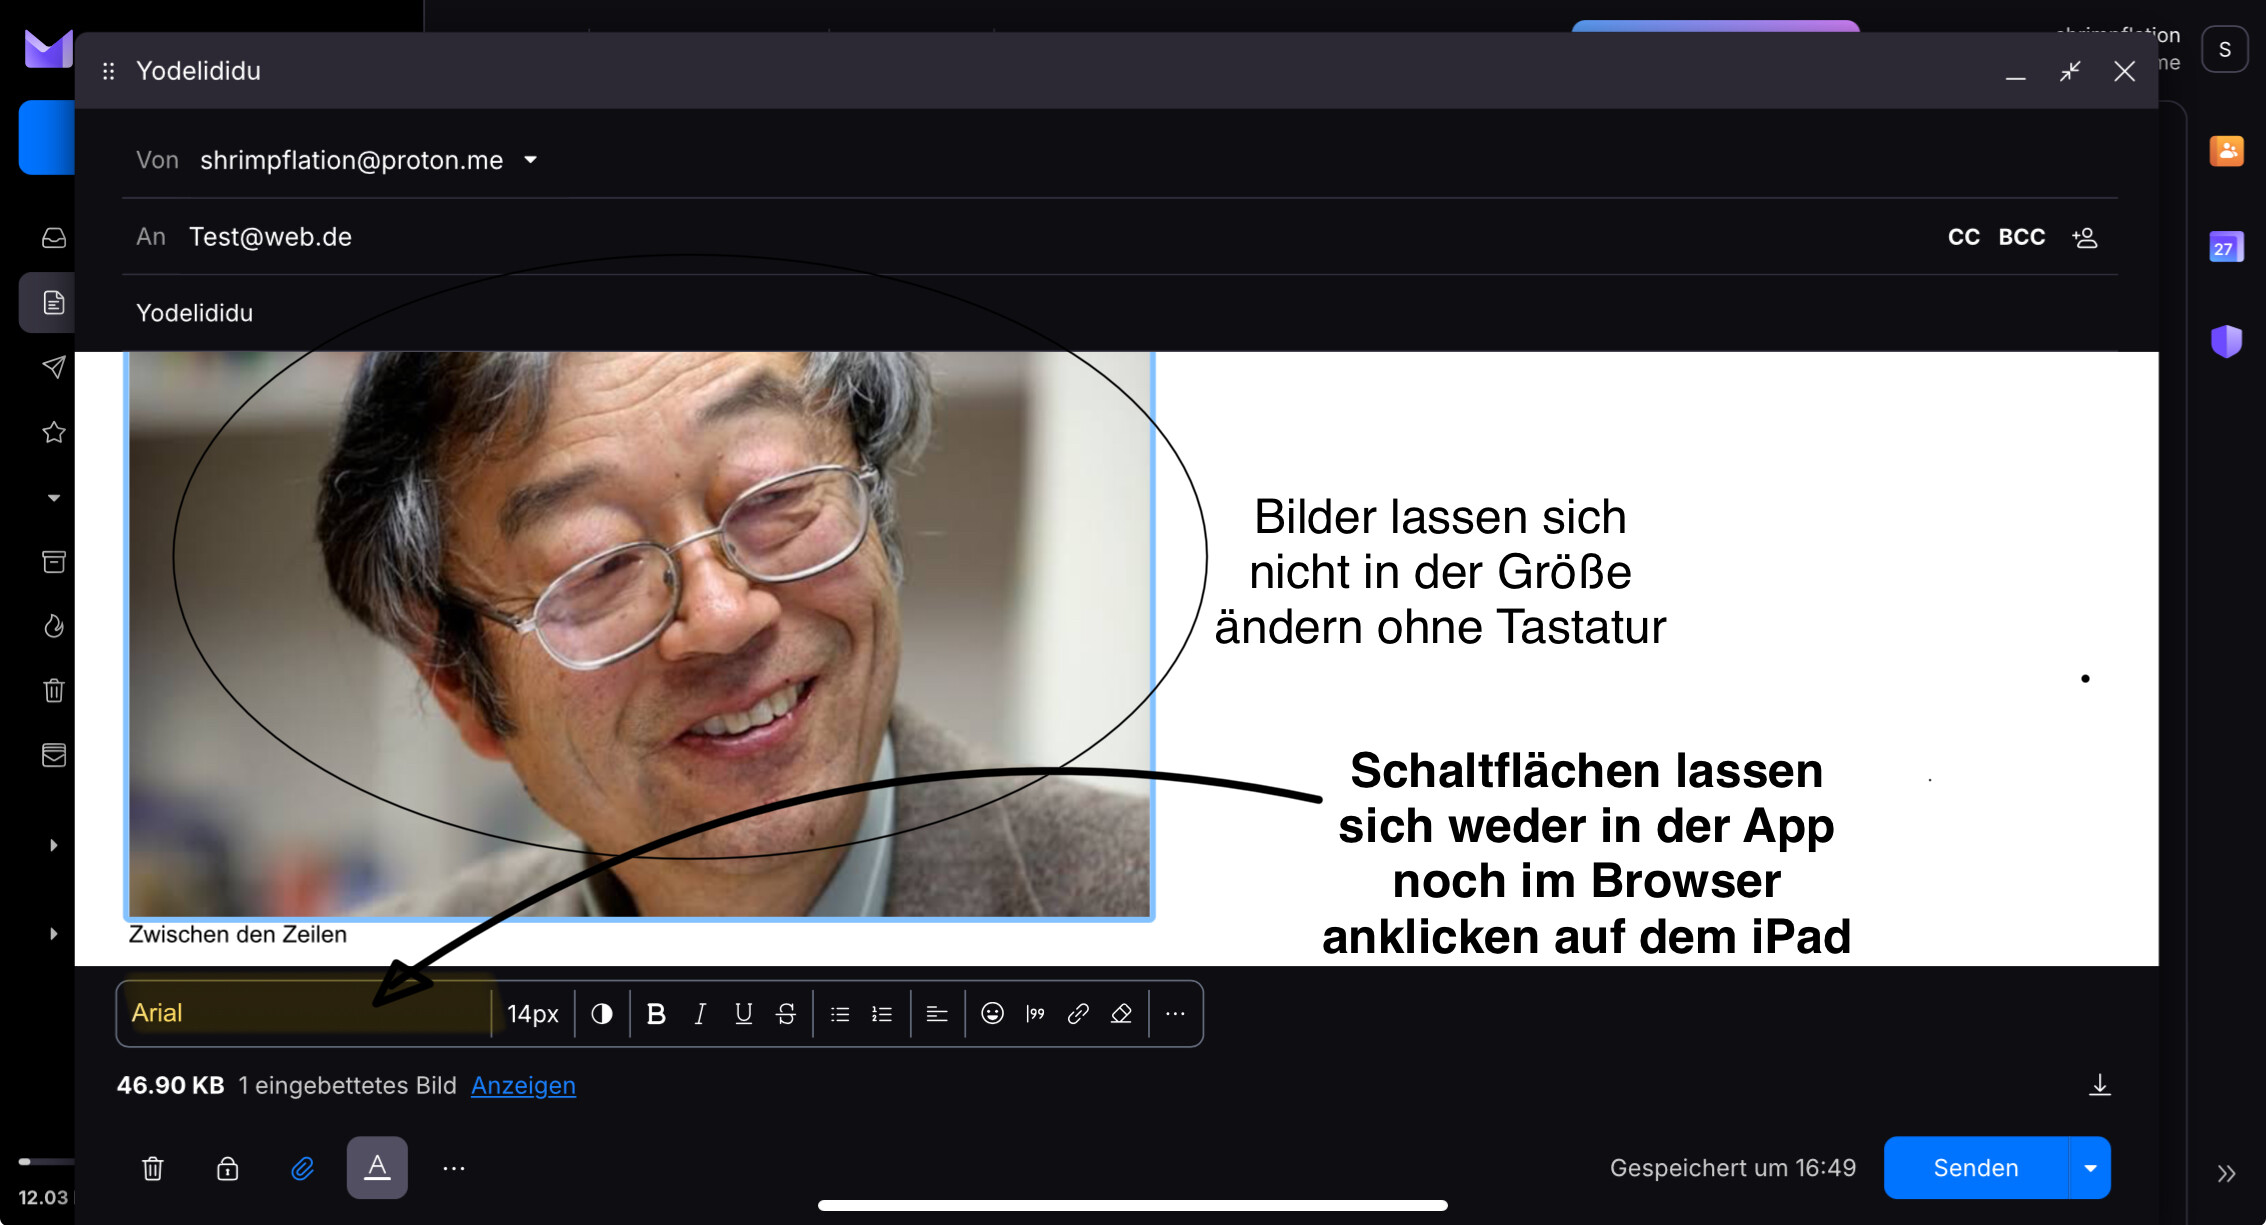Image resolution: width=2266 pixels, height=1225 pixels.
Task: Toggle bold text formatting
Action: (656, 1014)
